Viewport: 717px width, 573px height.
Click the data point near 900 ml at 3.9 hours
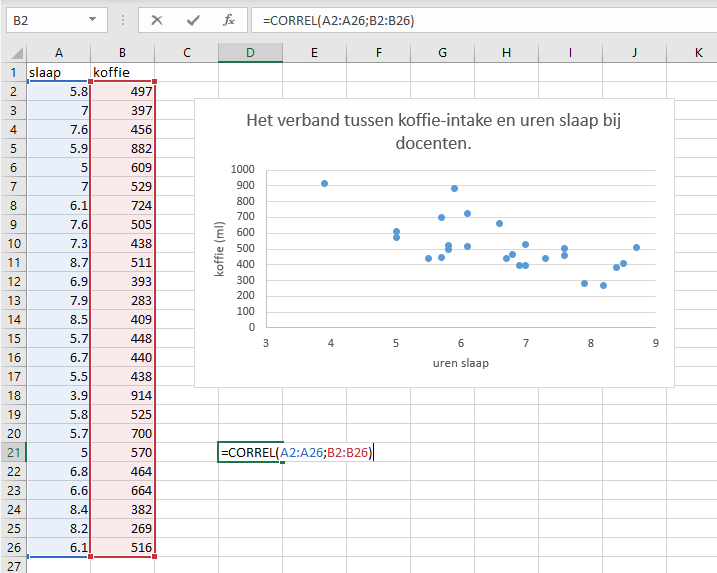coord(324,183)
